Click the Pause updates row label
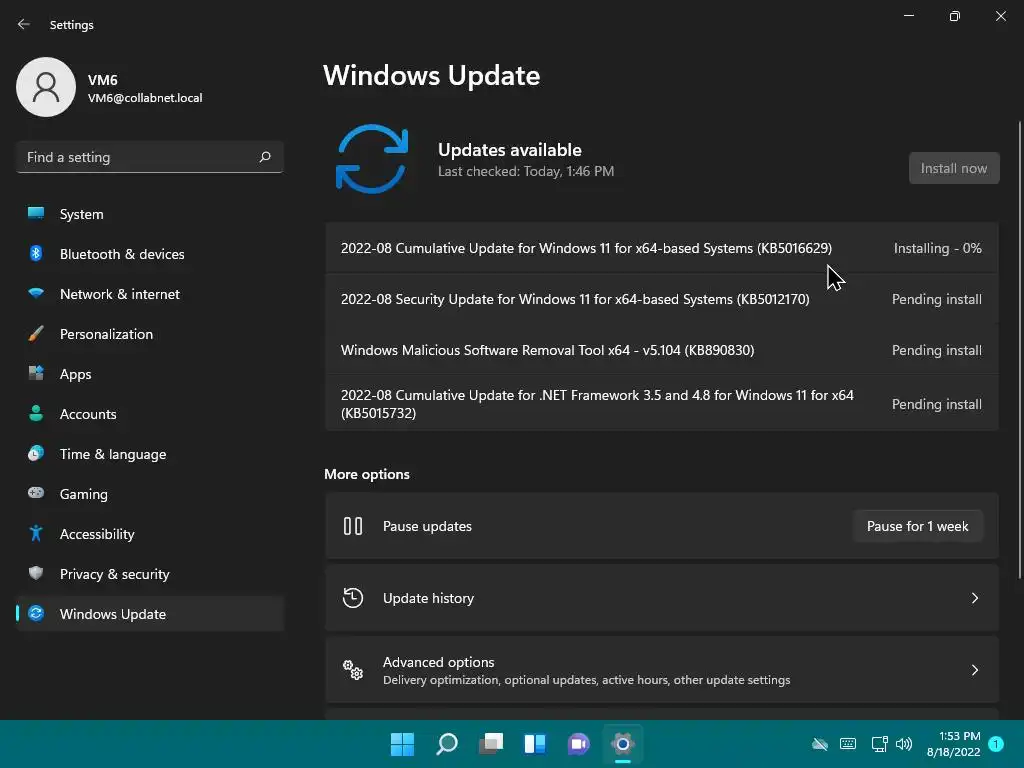The image size is (1024, 768). coord(427,526)
